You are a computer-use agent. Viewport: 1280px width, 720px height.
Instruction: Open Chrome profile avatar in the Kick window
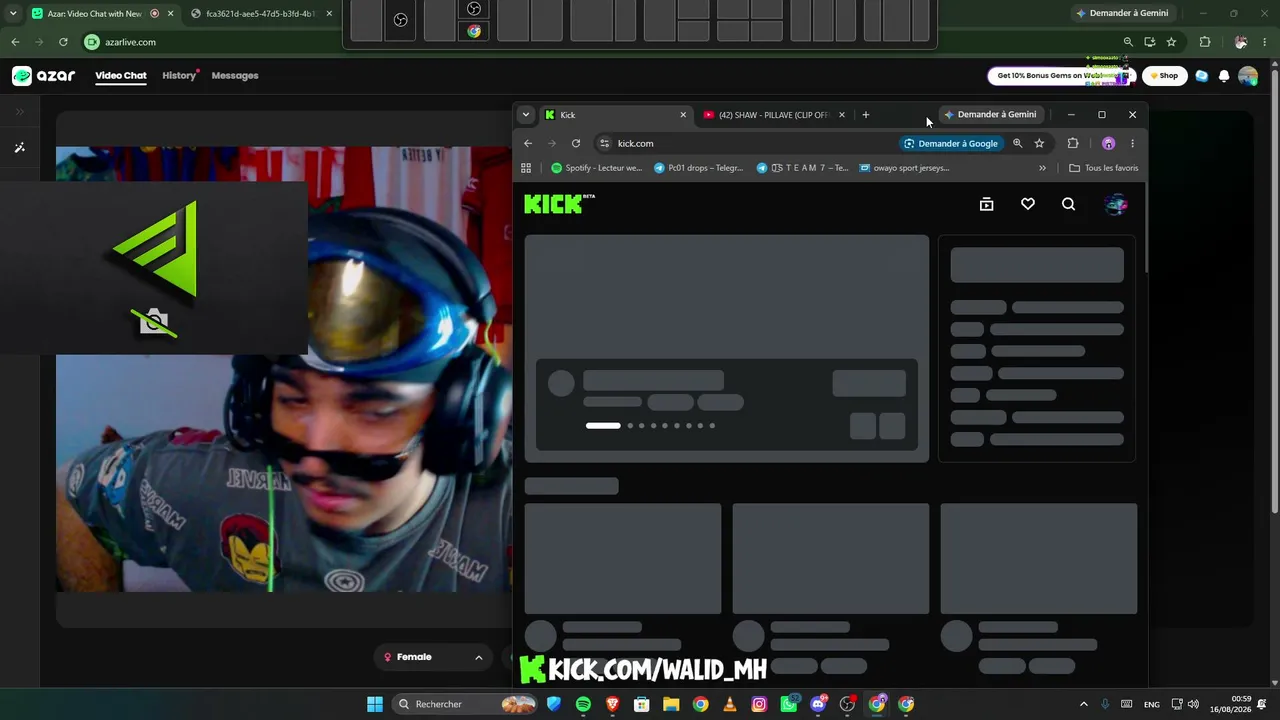coord(1108,143)
